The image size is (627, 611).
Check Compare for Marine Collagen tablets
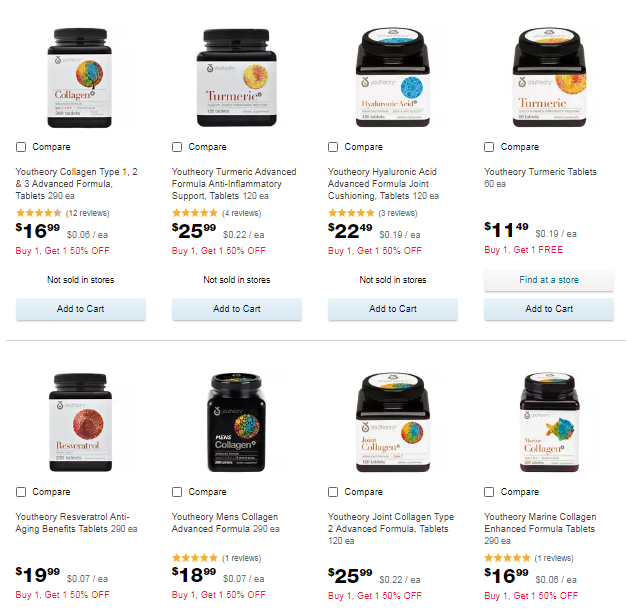click(x=489, y=492)
